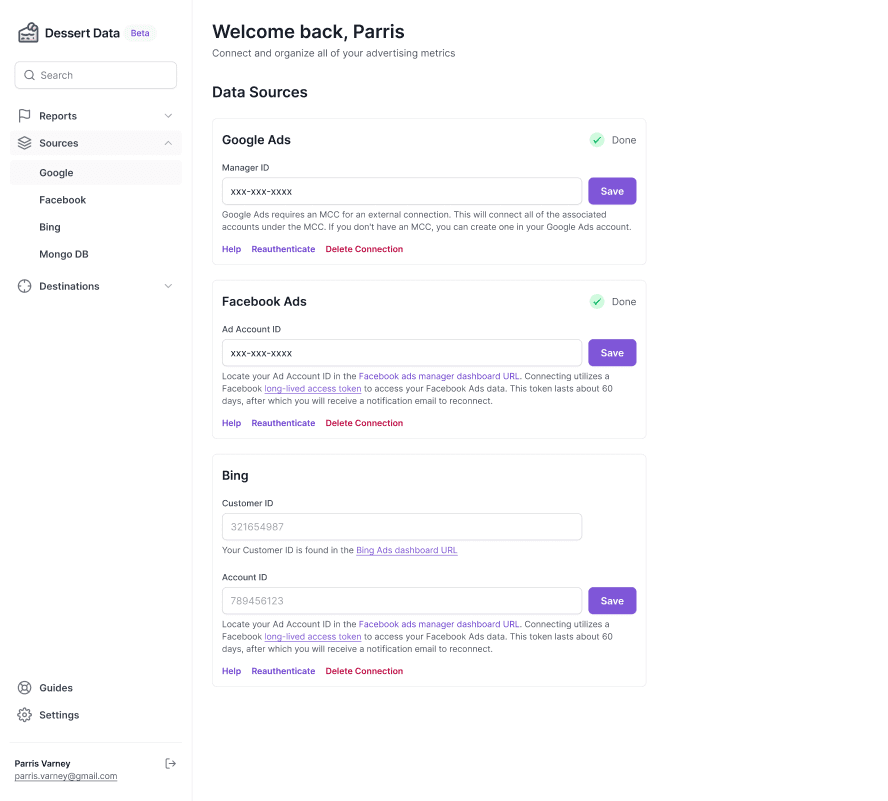Screen dimensions: 888x801
Task: Expand the Reports chevron
Action: coord(168,116)
